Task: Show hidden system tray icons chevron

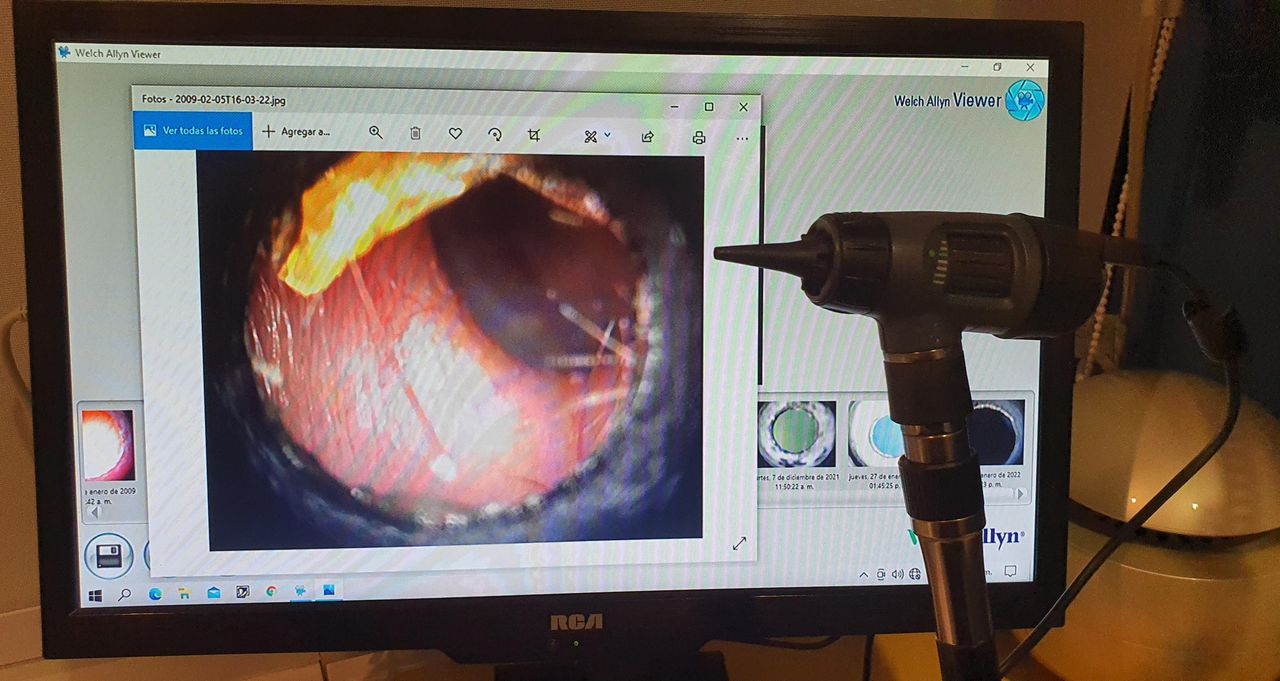Action: (863, 574)
